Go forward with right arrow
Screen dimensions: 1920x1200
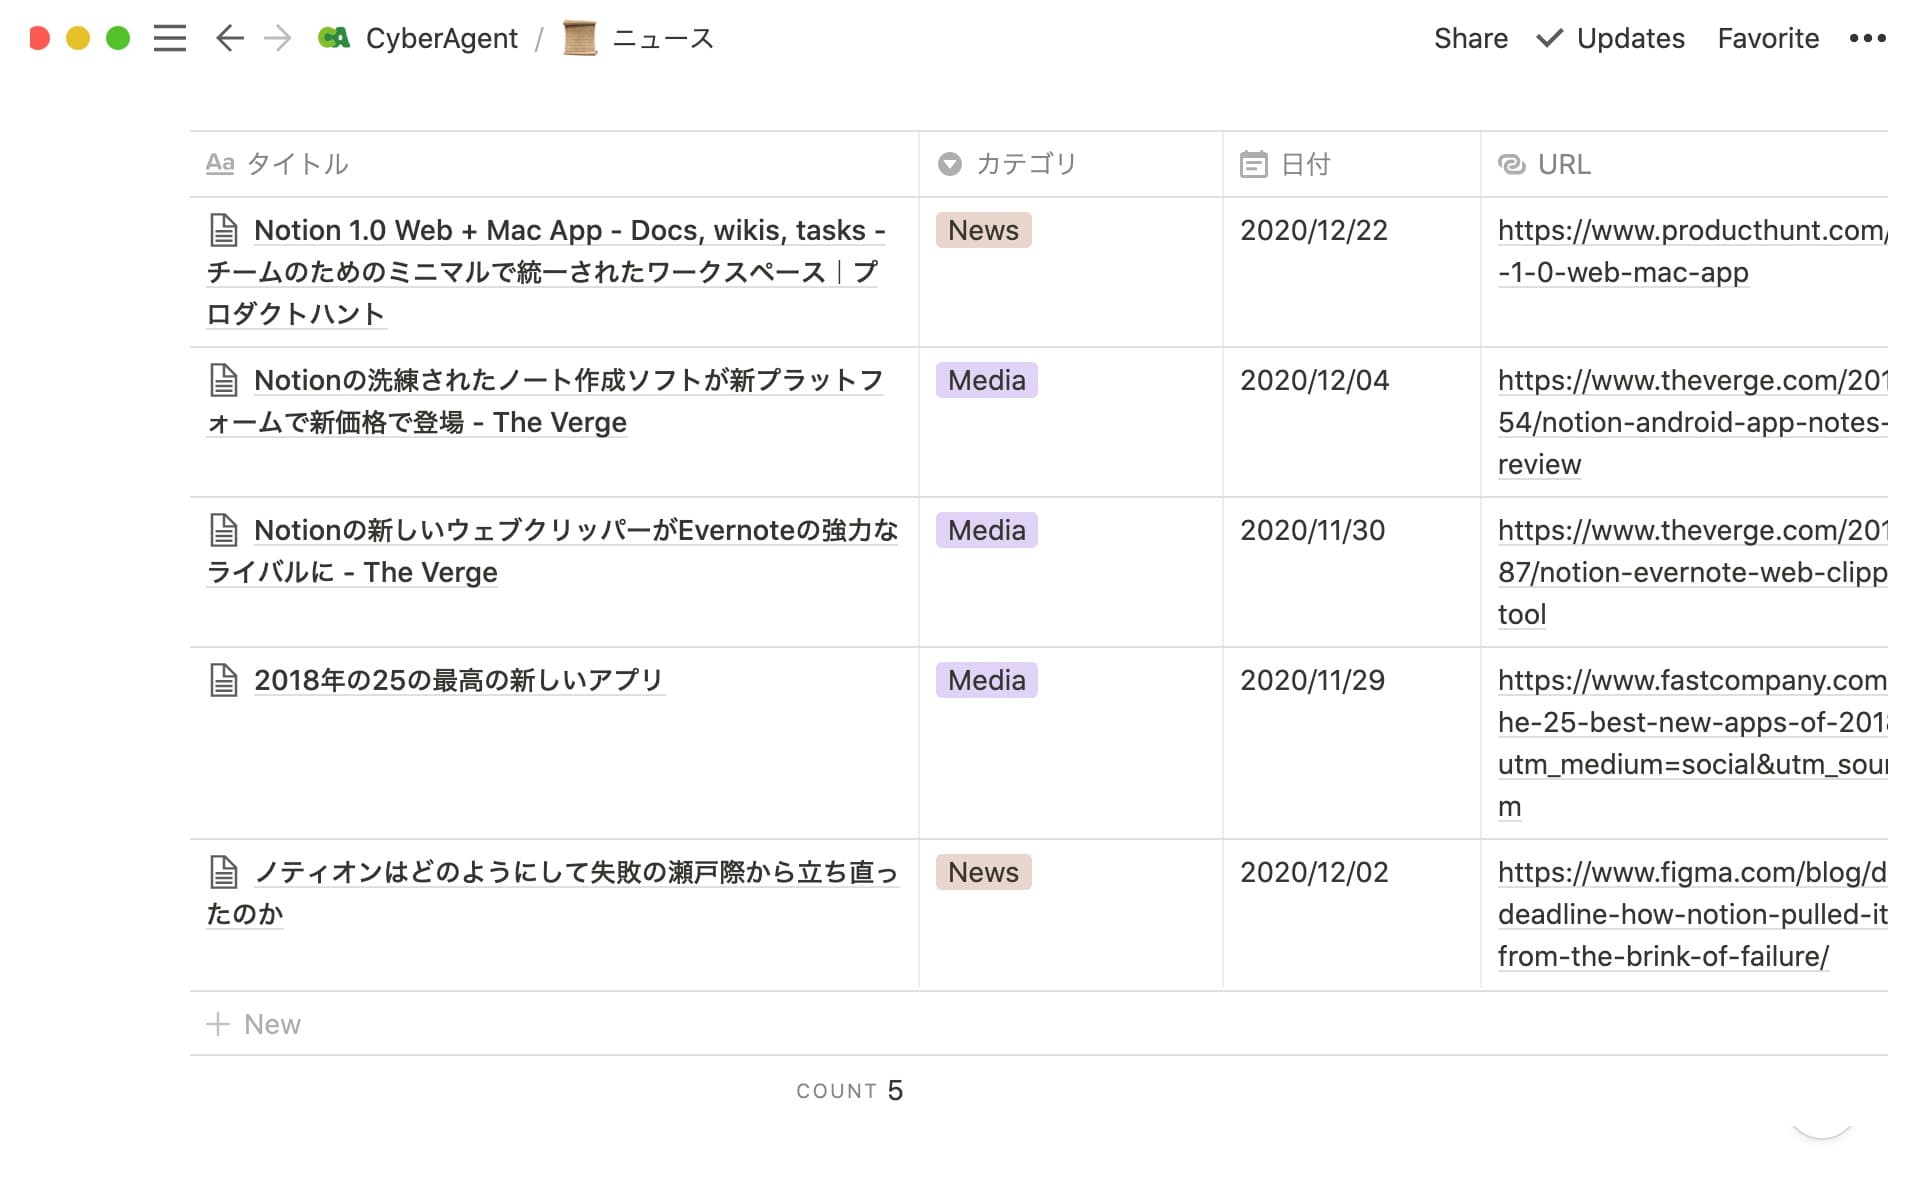(277, 38)
